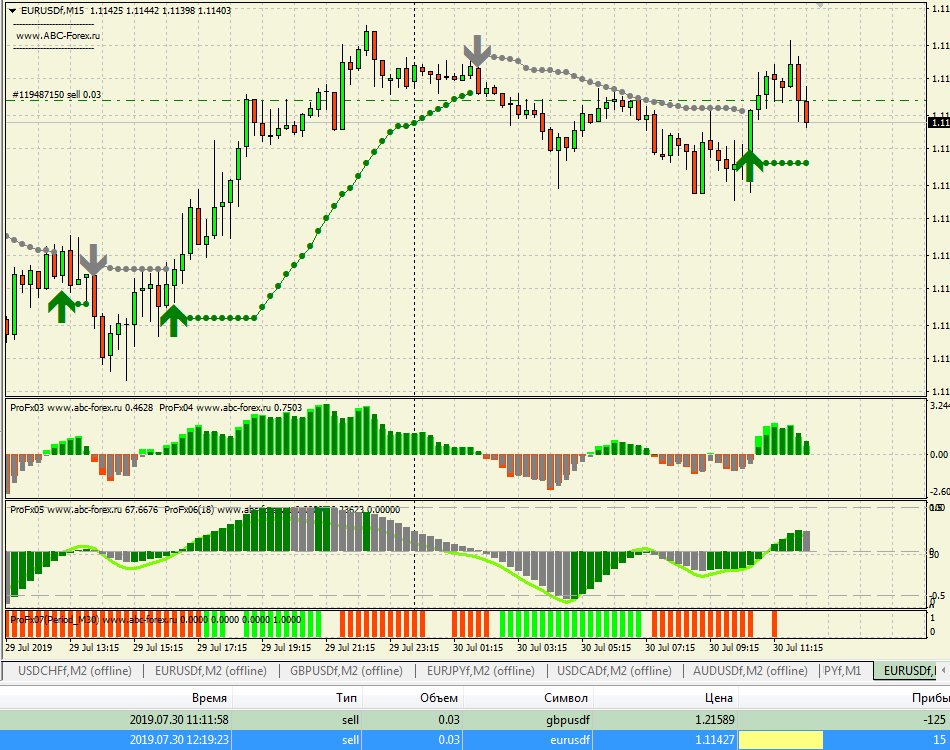
Task: Click the 2019.07.30 12:19:23 time cell
Action: [x=179, y=740]
